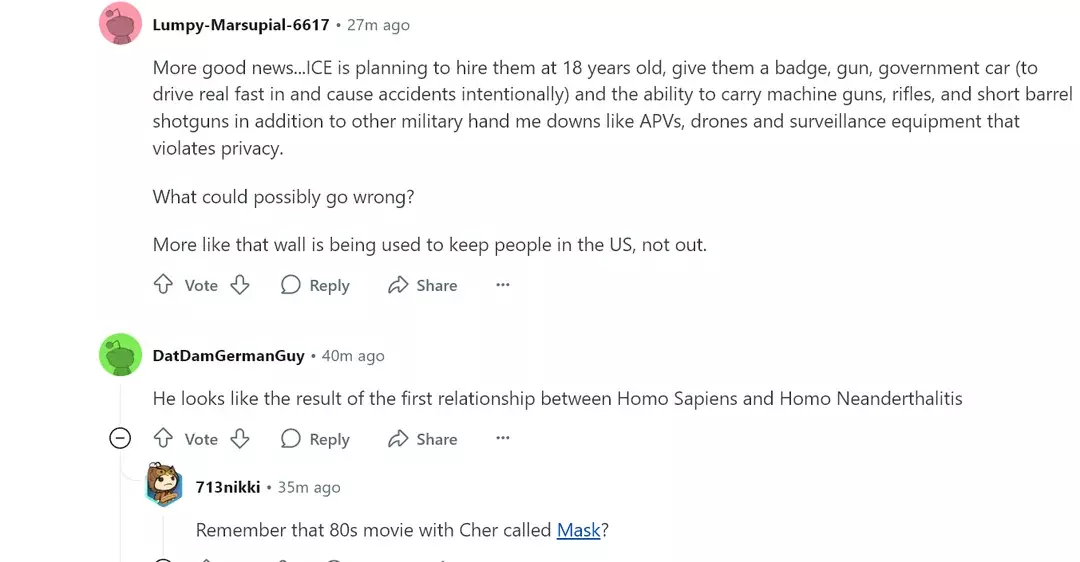1080x562 pixels.
Task: Open DatDamGermanGuy's green avatar
Action: pos(121,355)
